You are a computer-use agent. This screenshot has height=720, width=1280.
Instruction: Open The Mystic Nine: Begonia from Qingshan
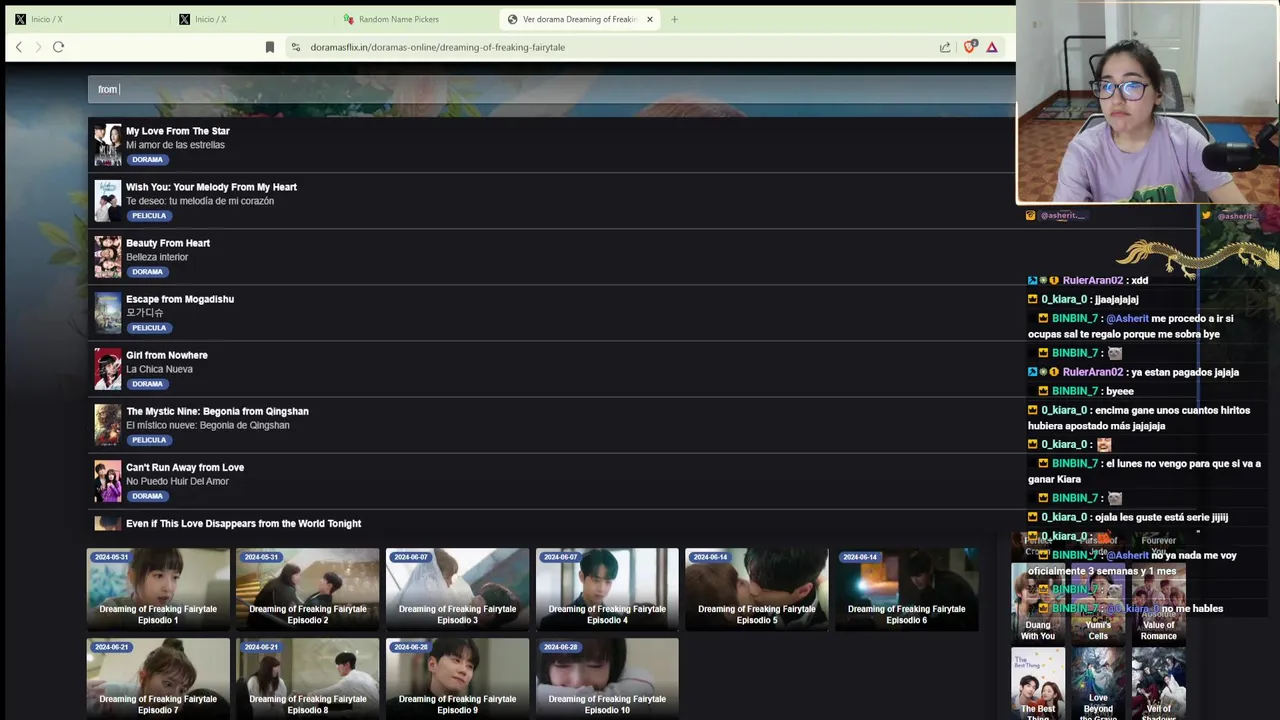click(551, 425)
